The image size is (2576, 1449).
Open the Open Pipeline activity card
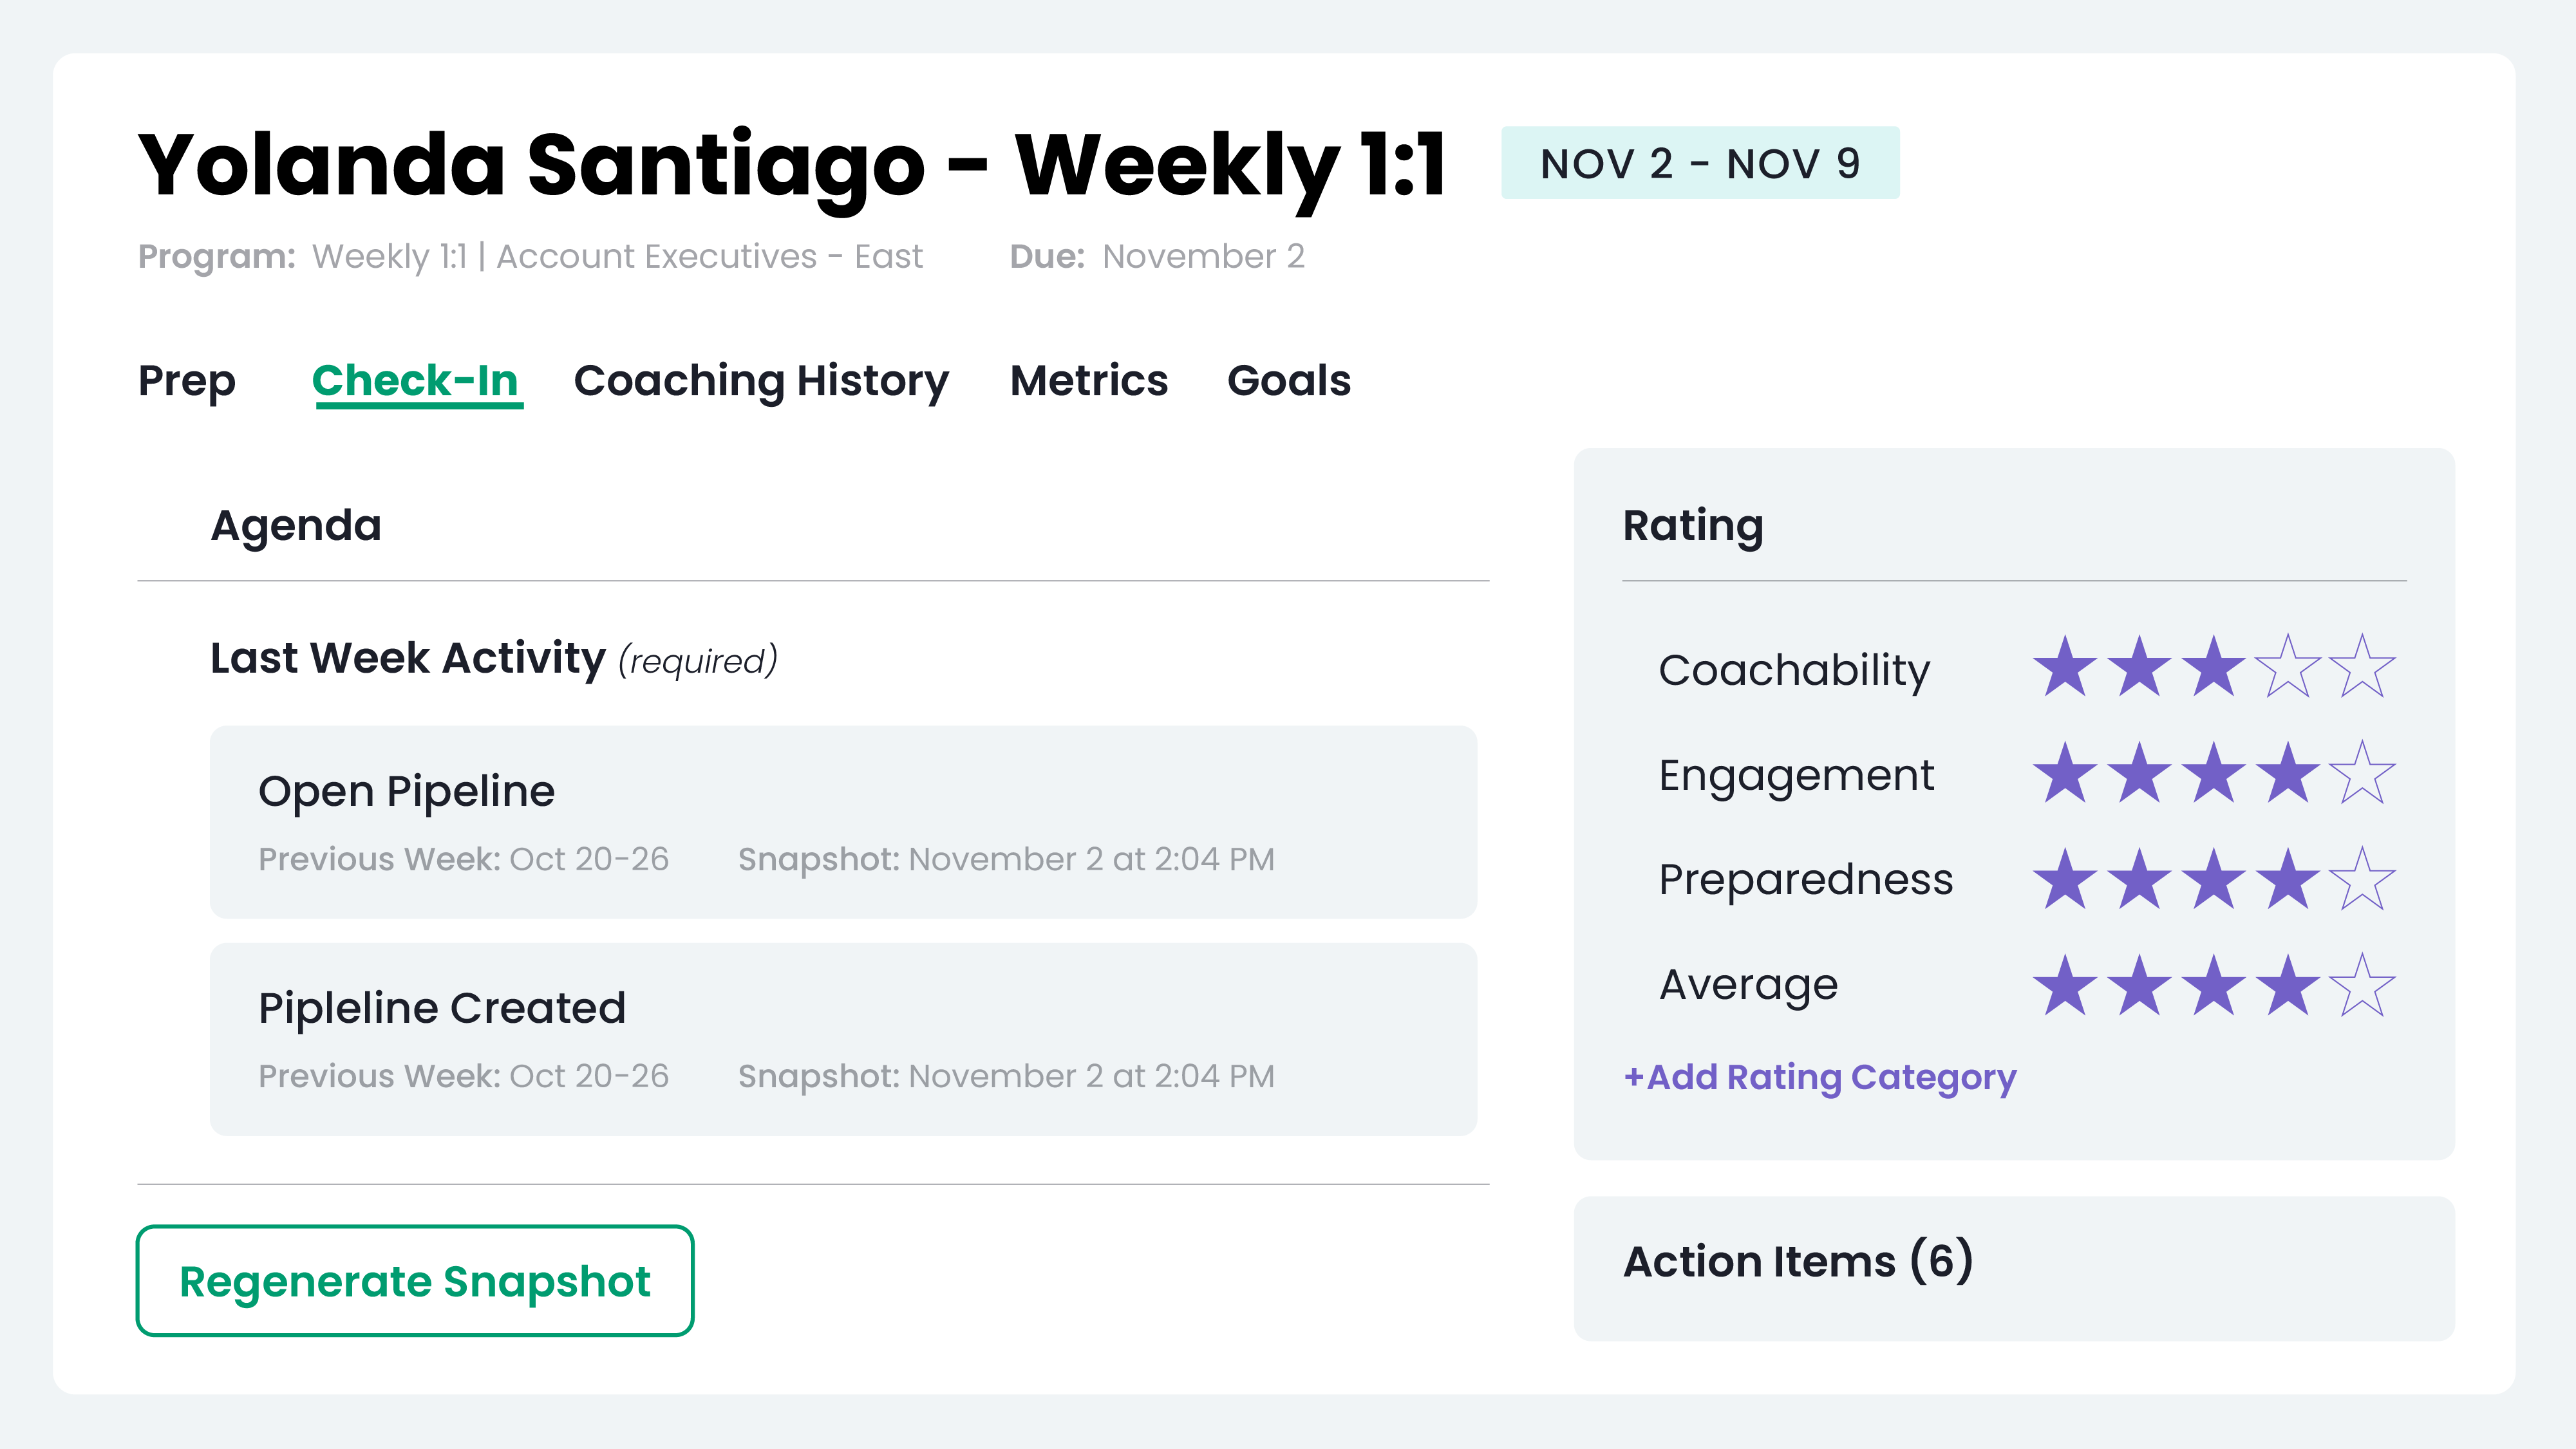pos(843,822)
